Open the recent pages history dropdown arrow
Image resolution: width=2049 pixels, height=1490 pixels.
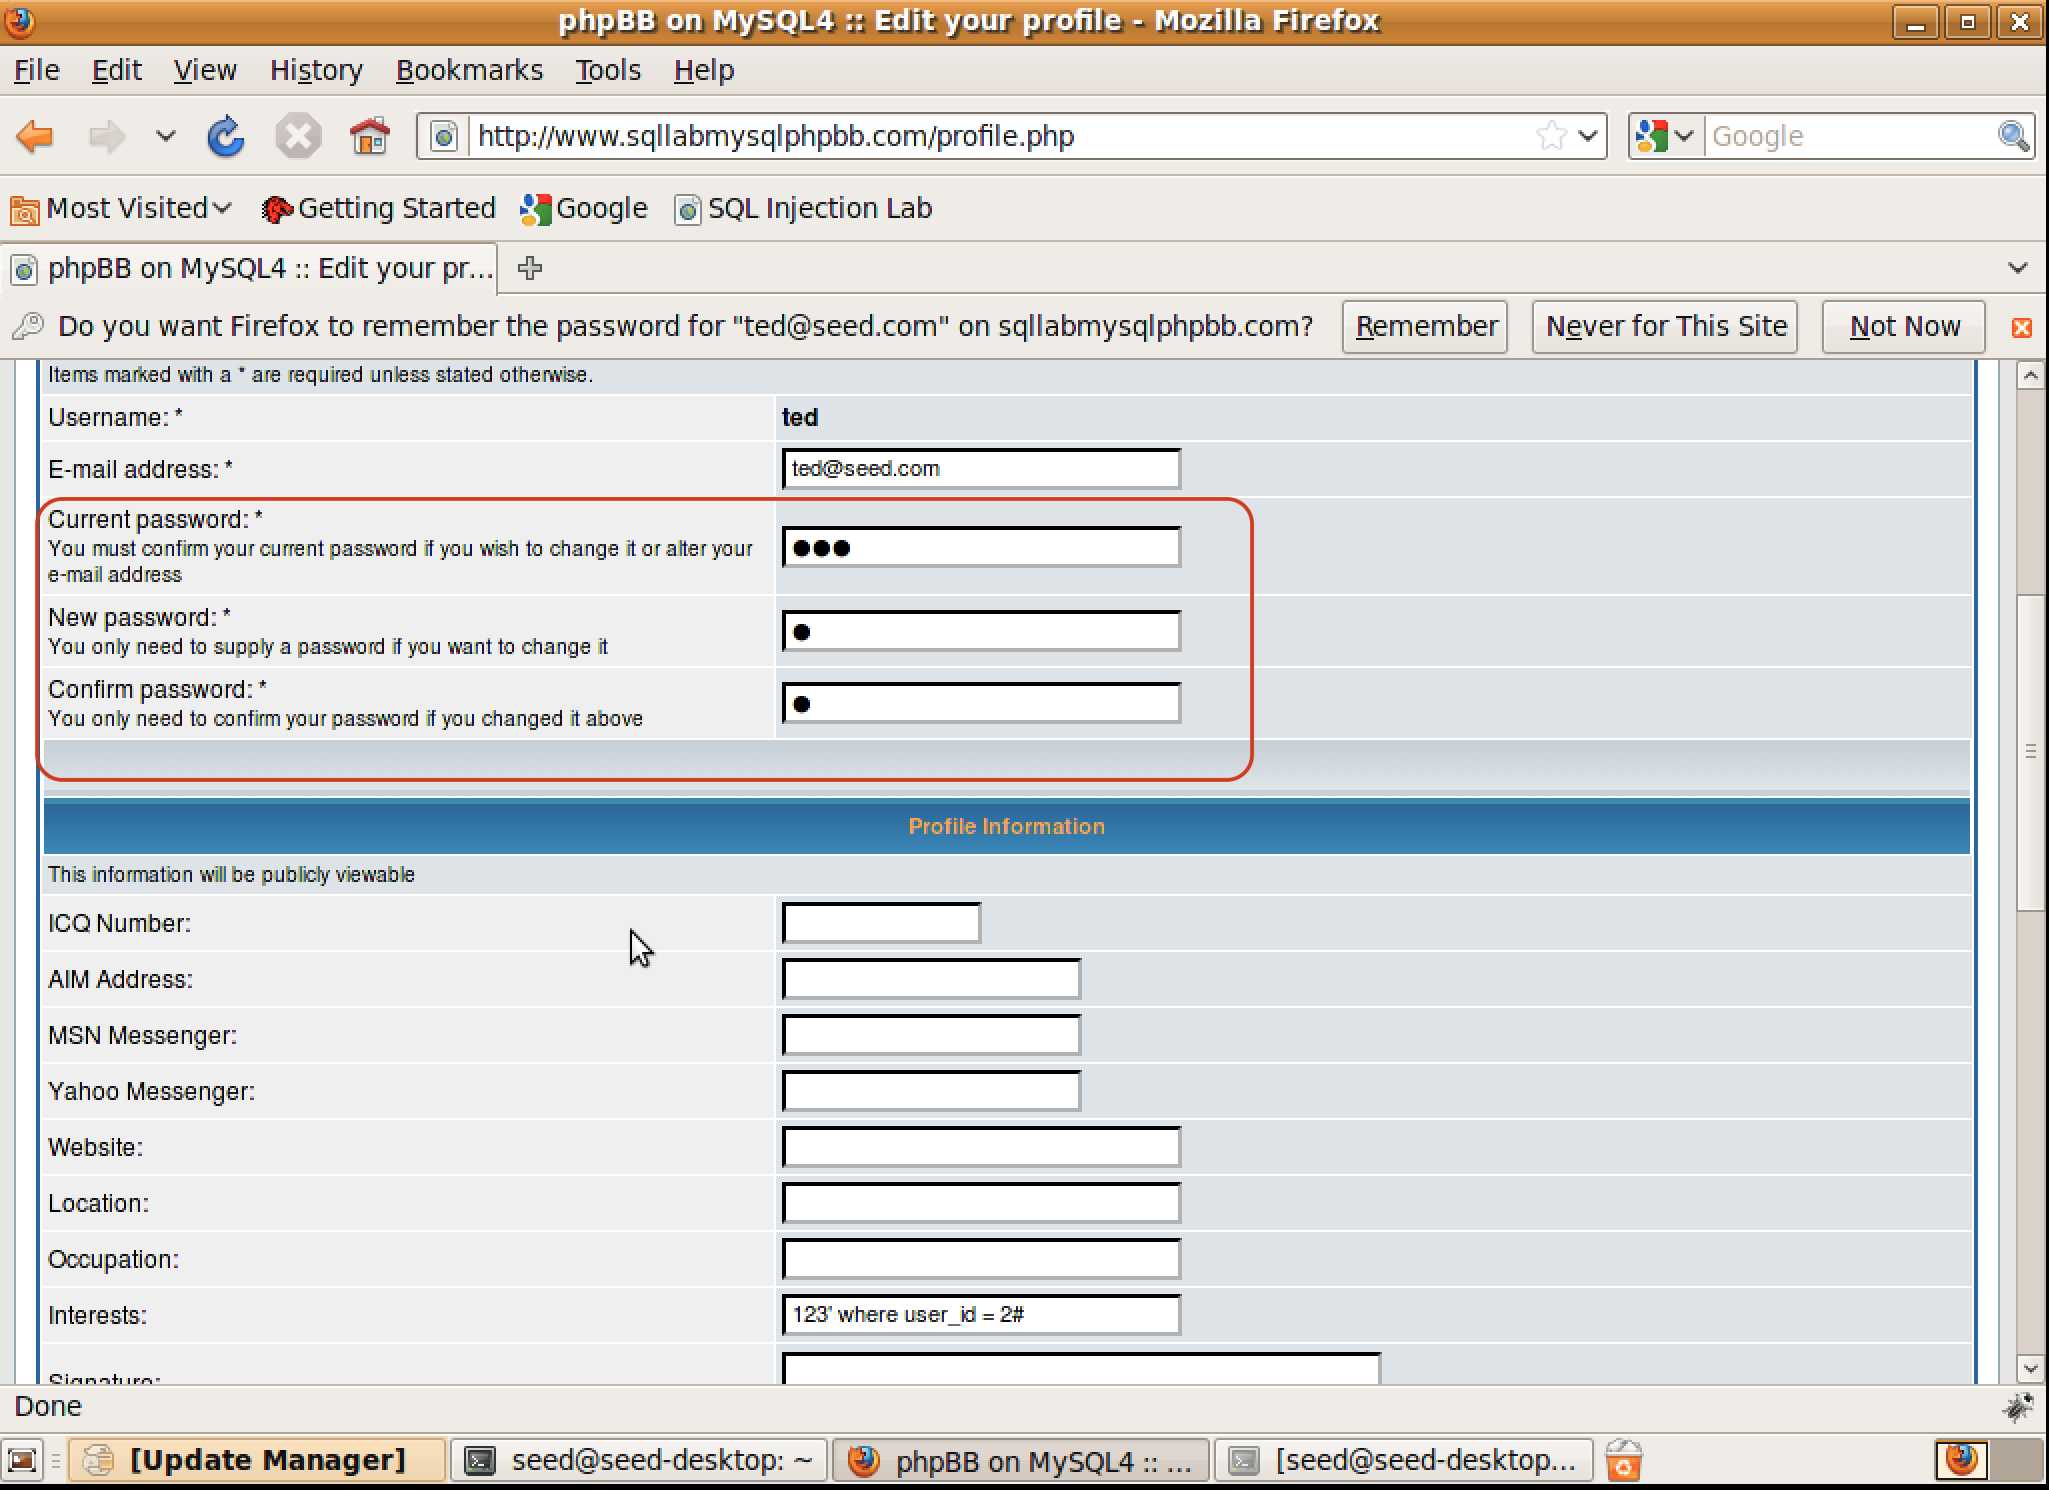[x=165, y=136]
